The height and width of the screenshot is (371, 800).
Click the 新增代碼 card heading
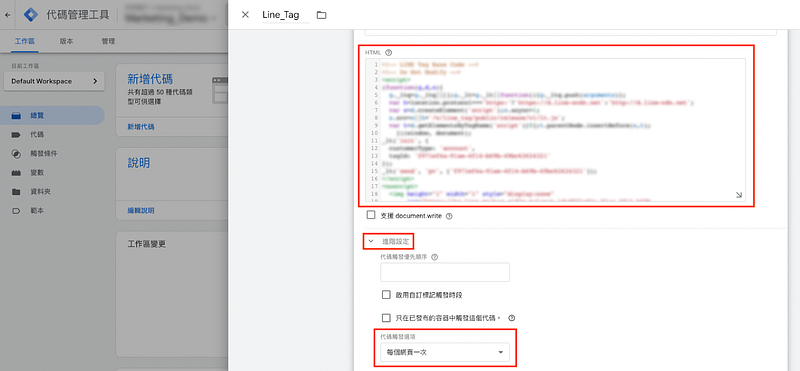click(150, 79)
